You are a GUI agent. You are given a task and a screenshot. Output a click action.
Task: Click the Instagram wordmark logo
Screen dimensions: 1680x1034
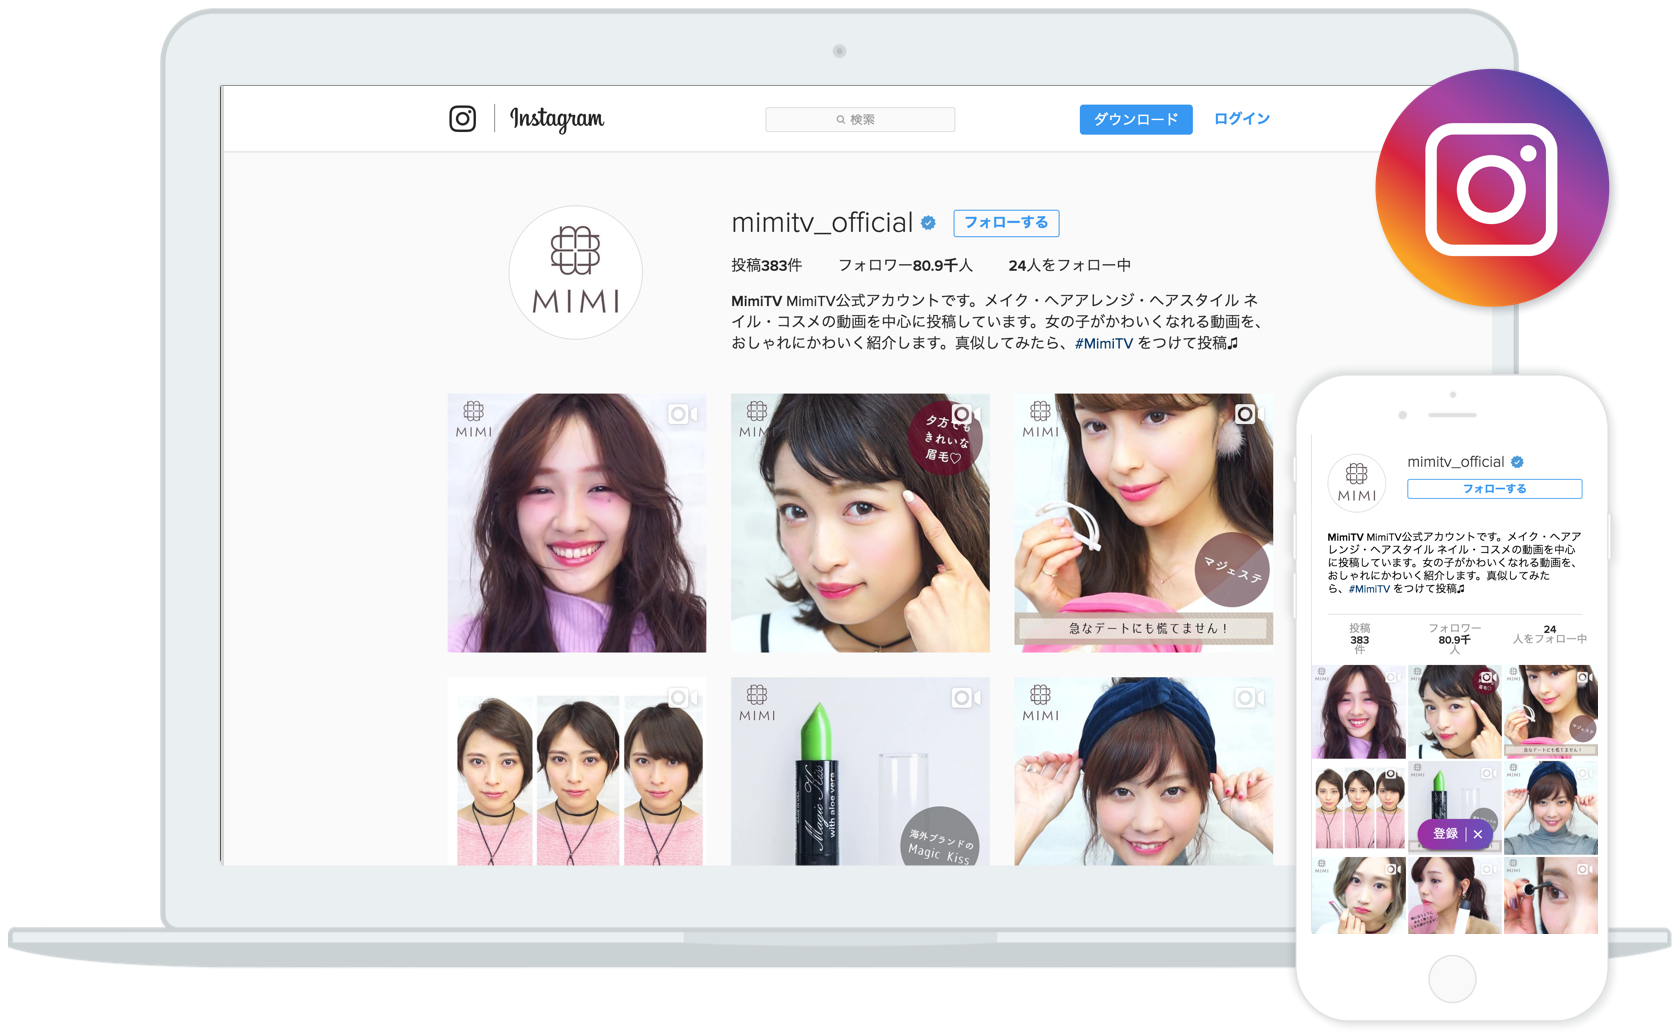[557, 119]
